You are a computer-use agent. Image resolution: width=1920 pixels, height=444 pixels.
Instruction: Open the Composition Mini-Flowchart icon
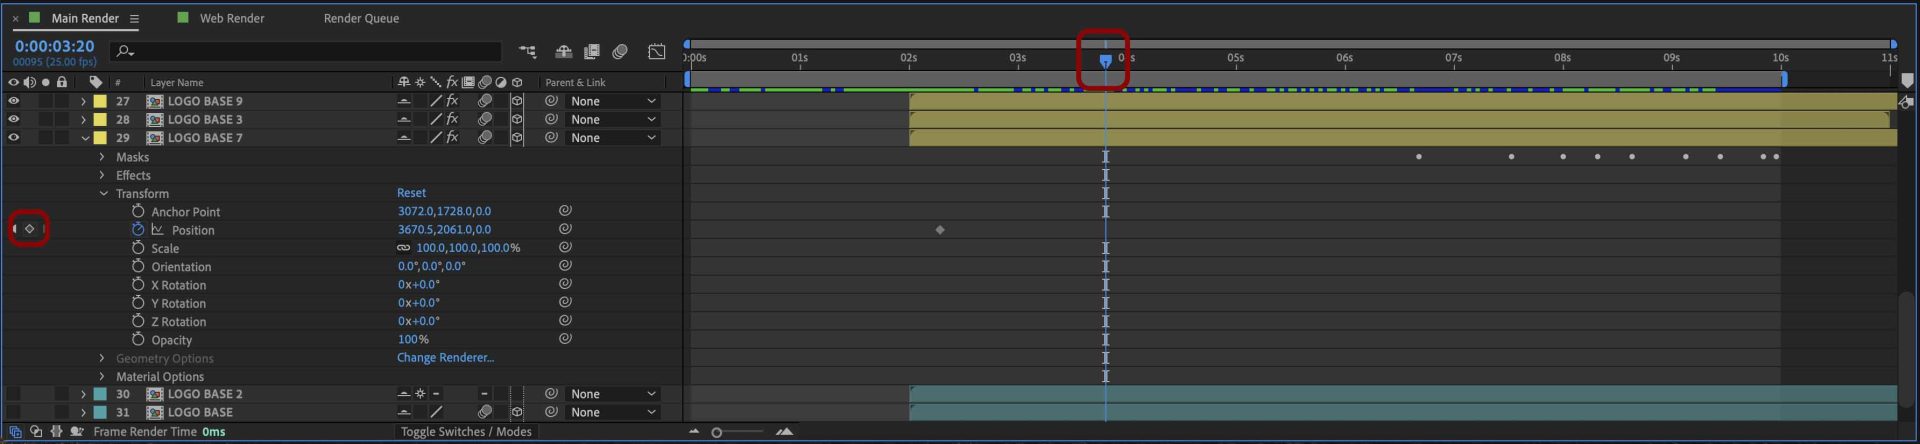[527, 51]
